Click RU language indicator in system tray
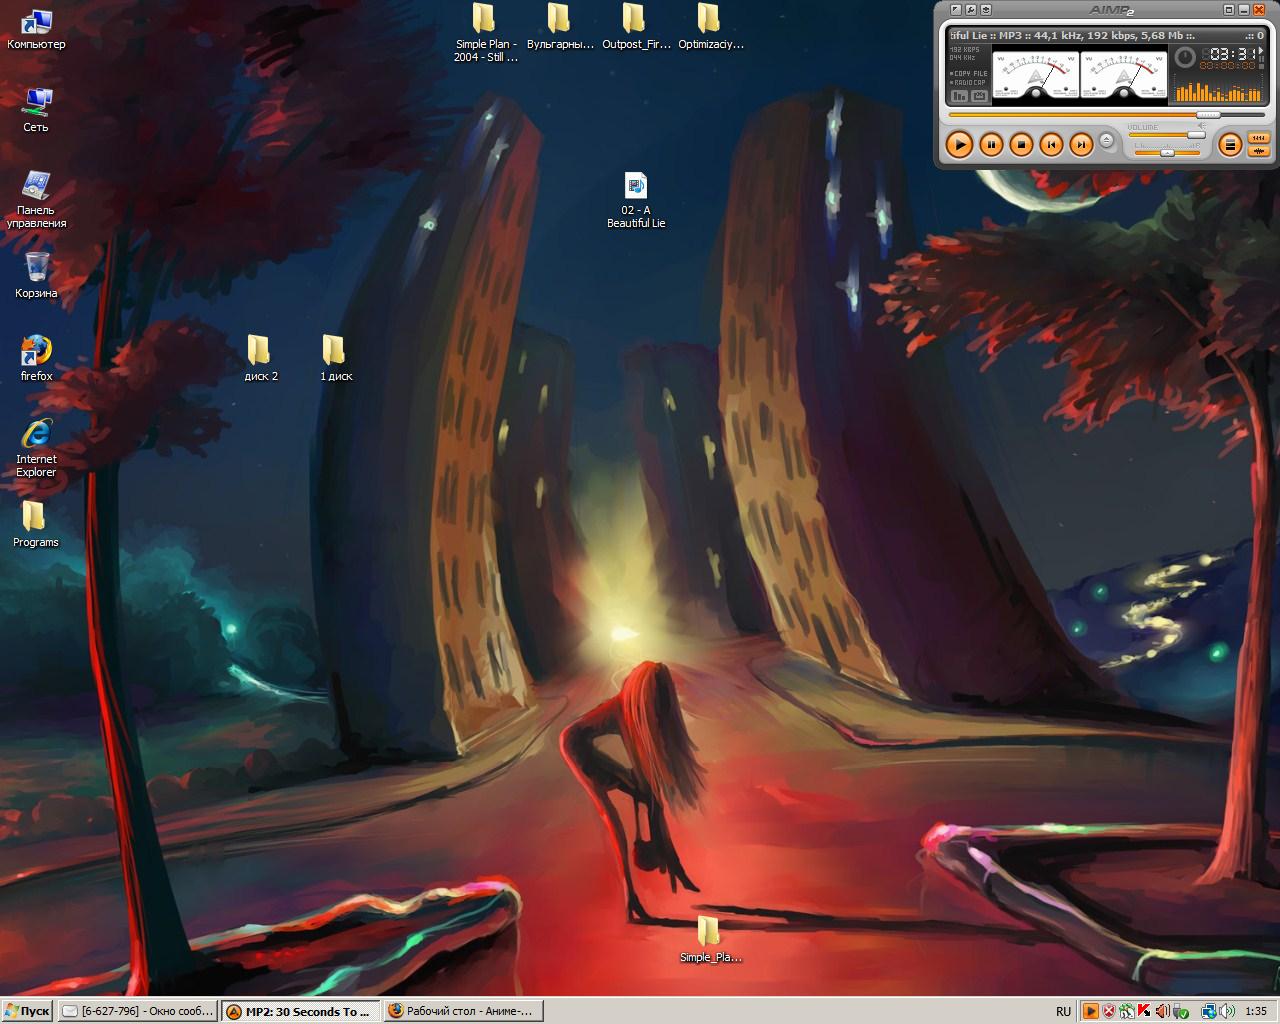 pyautogui.click(x=1063, y=1011)
